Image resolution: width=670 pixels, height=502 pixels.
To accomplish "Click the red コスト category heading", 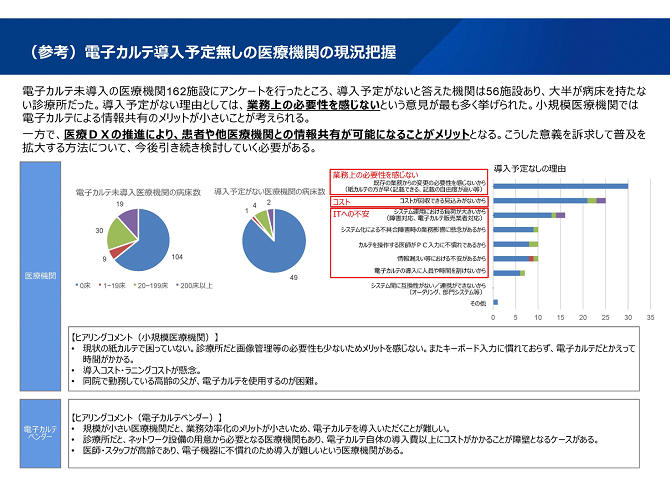I will 341,202.
